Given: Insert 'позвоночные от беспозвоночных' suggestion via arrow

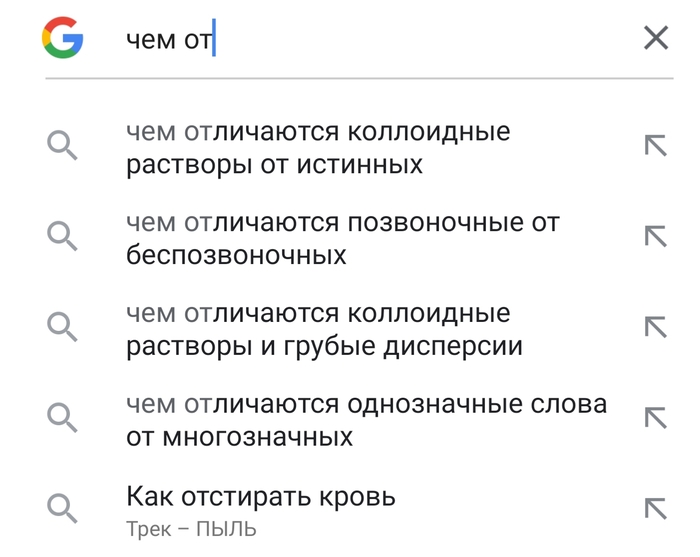Looking at the screenshot, I should pyautogui.click(x=655, y=237).
